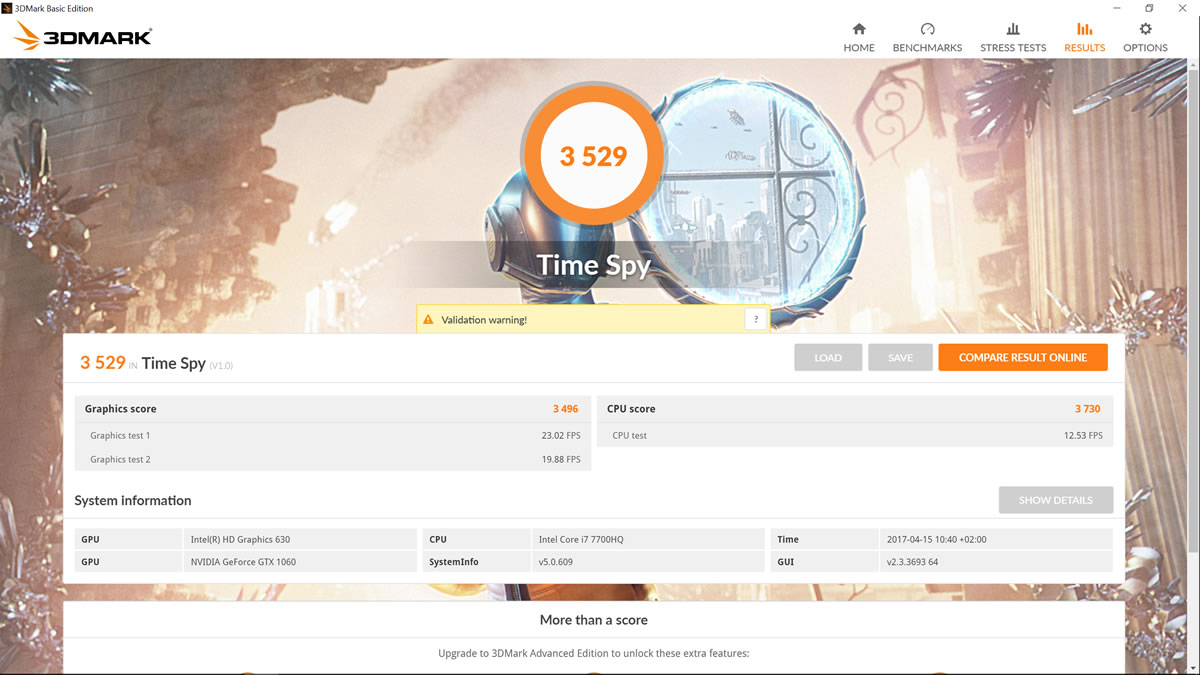Click NVIDIA GeForce GTX 1060 cell
This screenshot has height=675, width=1200.
tap(300, 562)
